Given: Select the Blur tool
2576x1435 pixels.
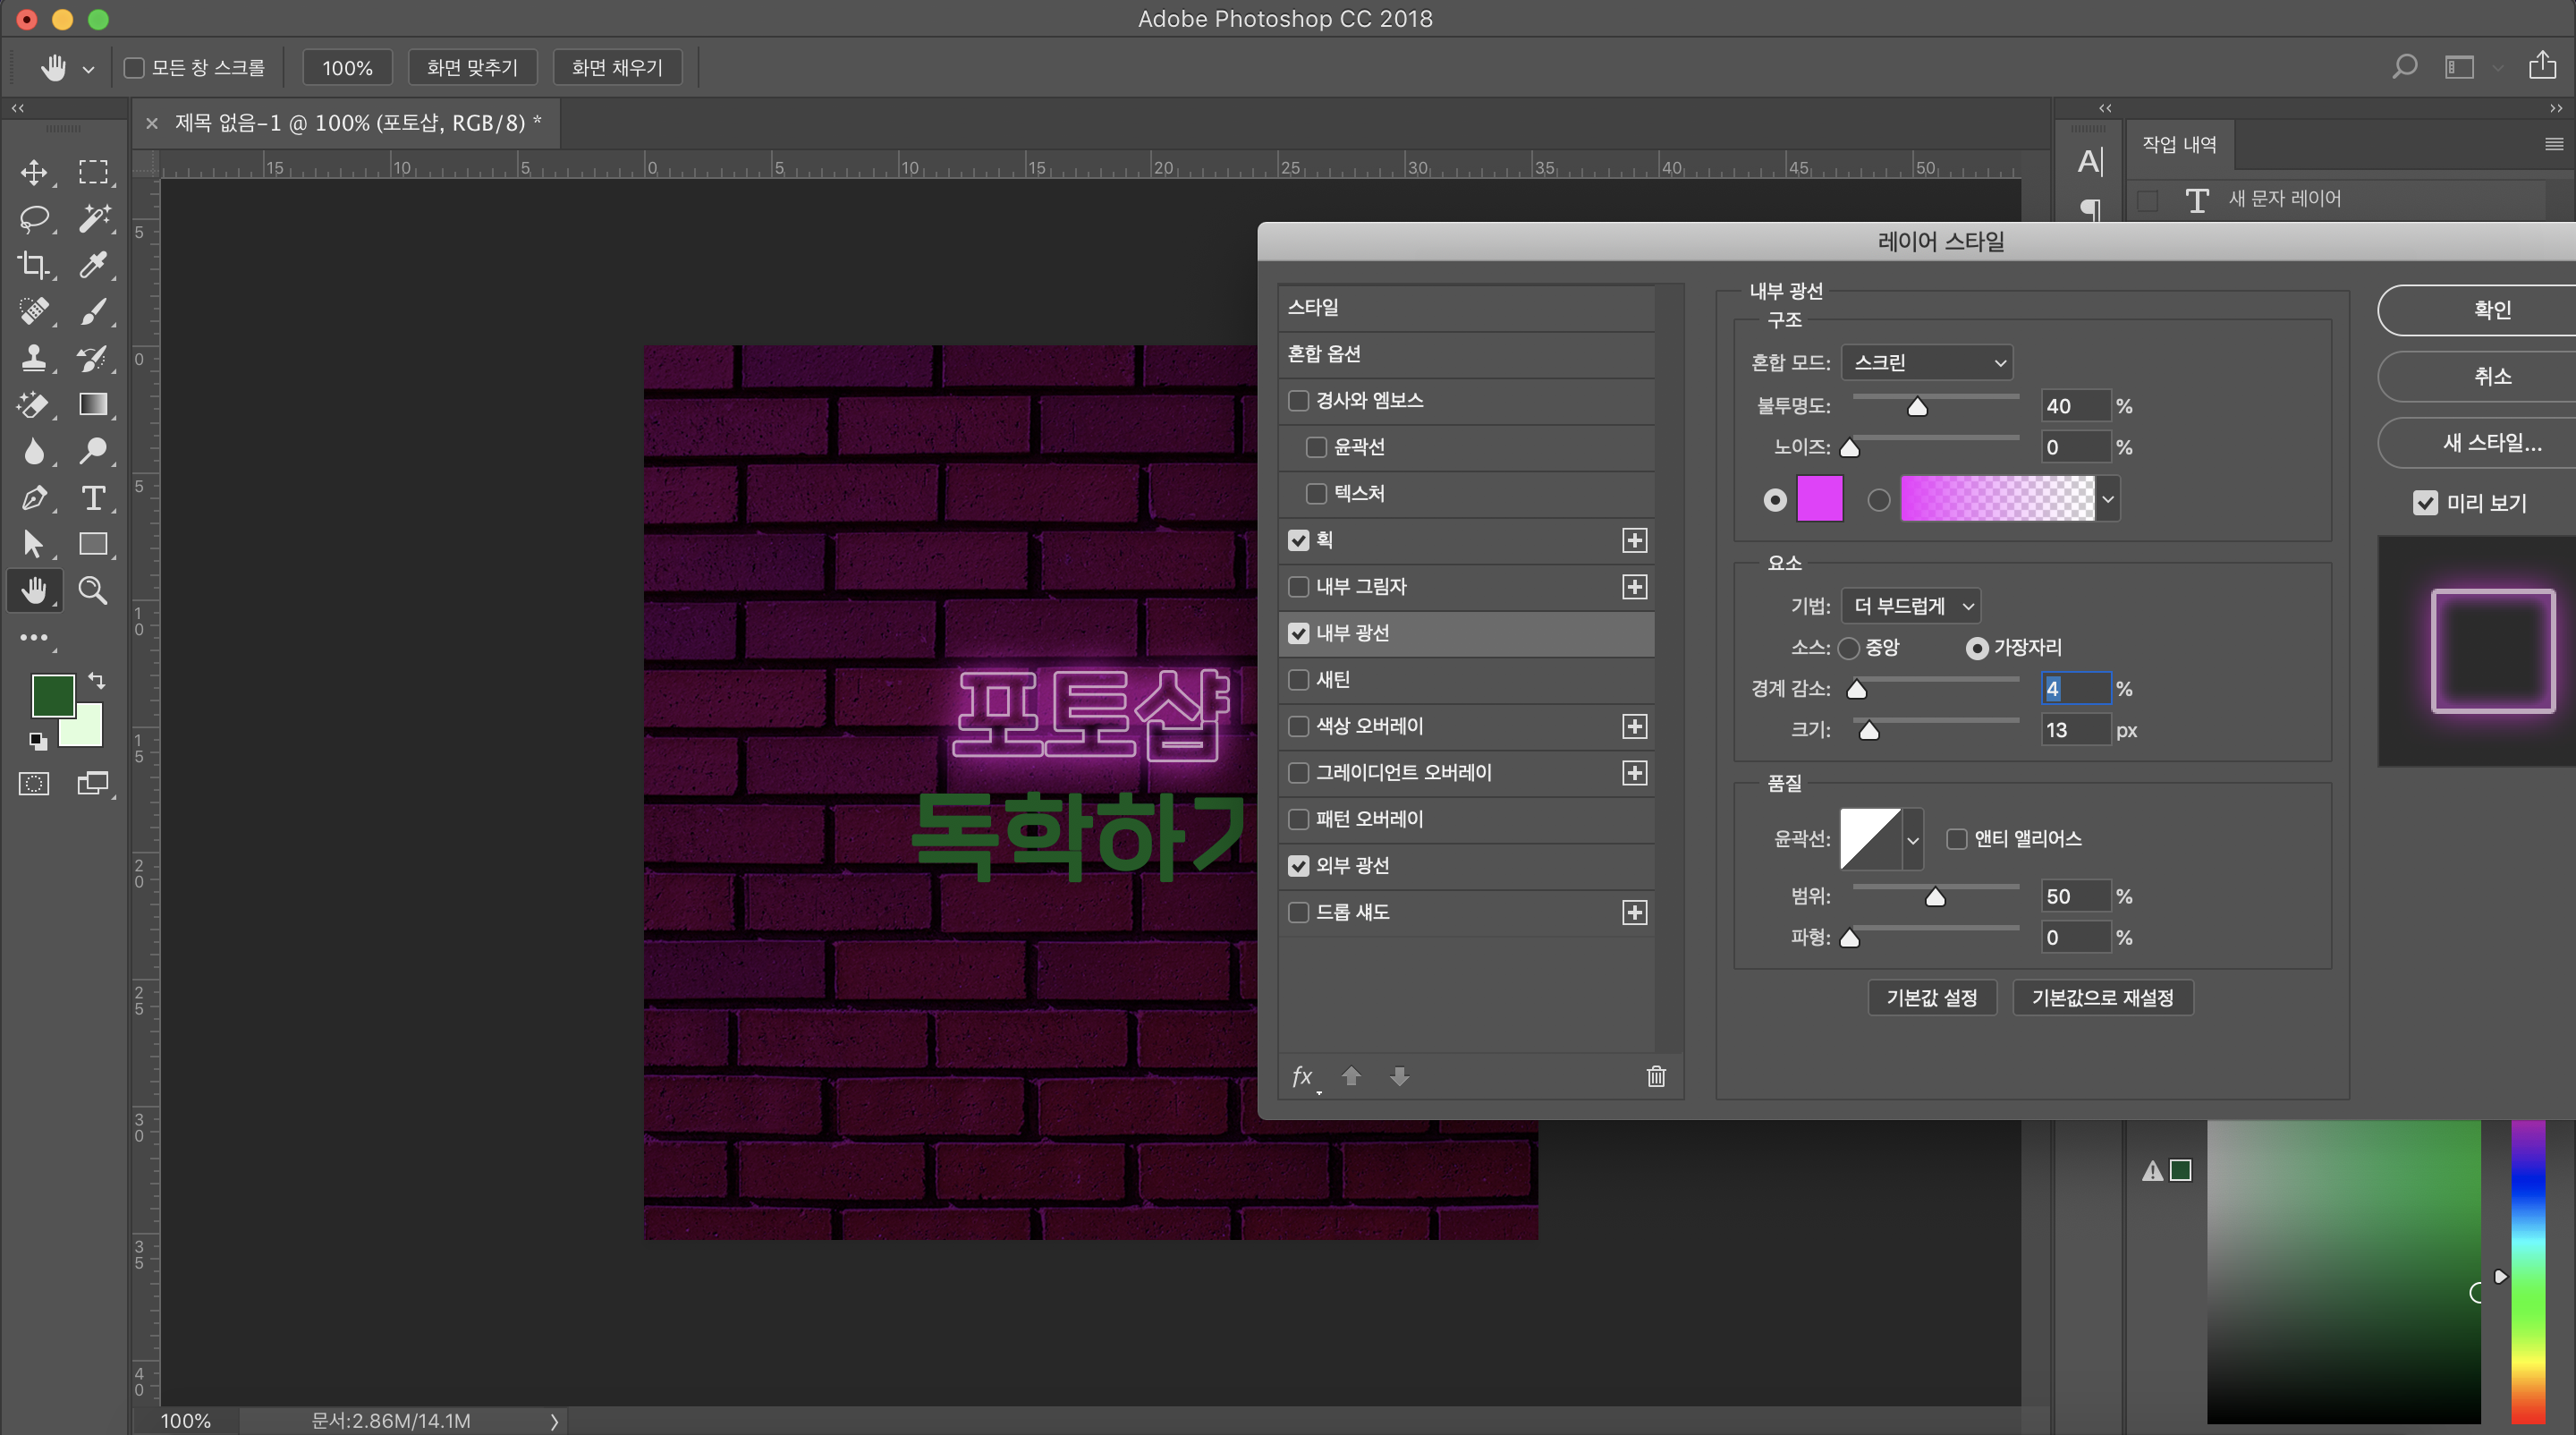Looking at the screenshot, I should click(34, 451).
